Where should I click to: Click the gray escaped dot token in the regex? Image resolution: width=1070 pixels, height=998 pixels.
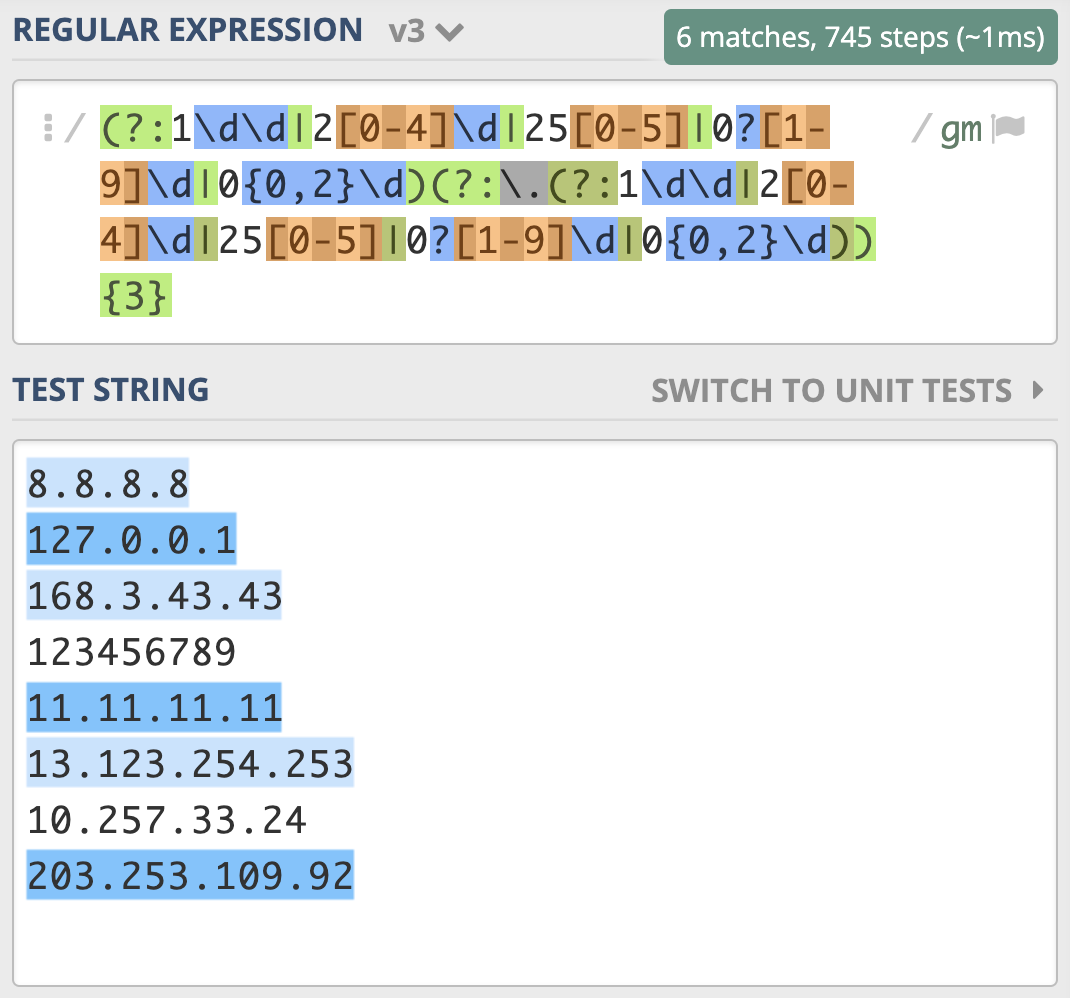click(x=523, y=185)
